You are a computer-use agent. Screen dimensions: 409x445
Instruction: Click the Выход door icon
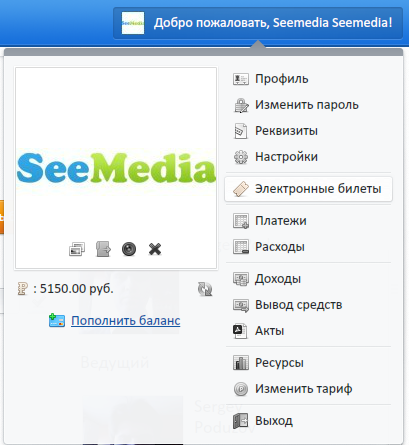240,421
